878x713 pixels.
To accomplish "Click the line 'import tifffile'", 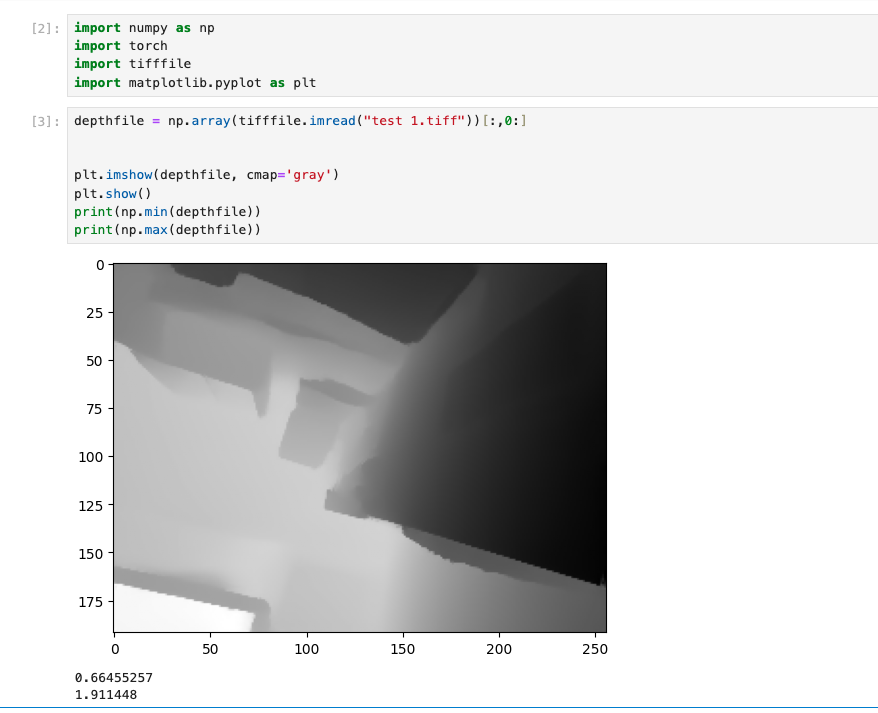I will [132, 64].
